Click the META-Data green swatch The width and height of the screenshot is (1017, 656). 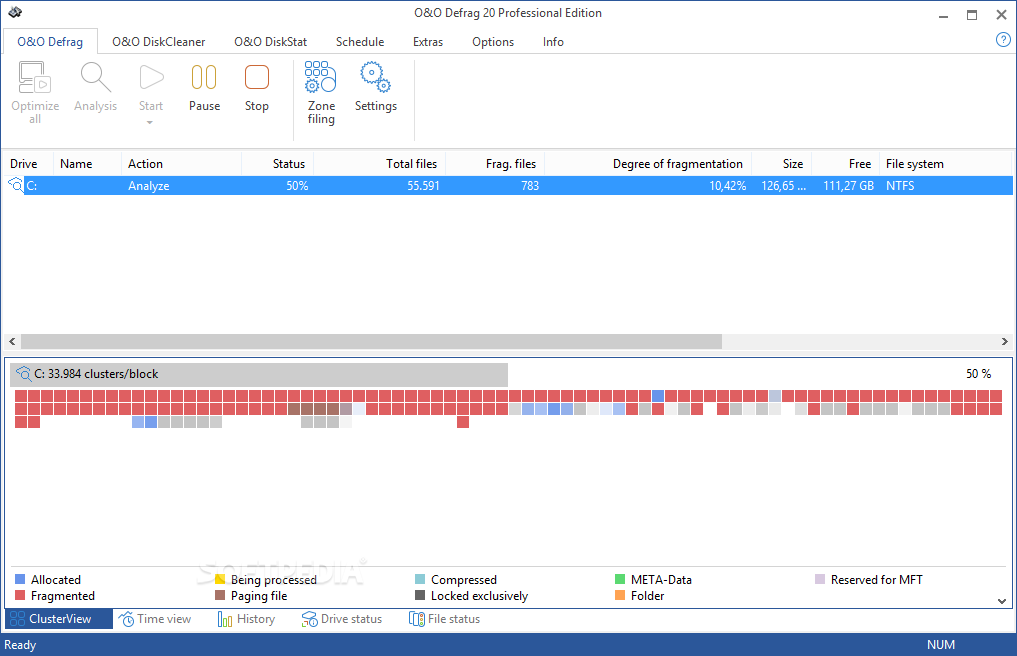620,579
